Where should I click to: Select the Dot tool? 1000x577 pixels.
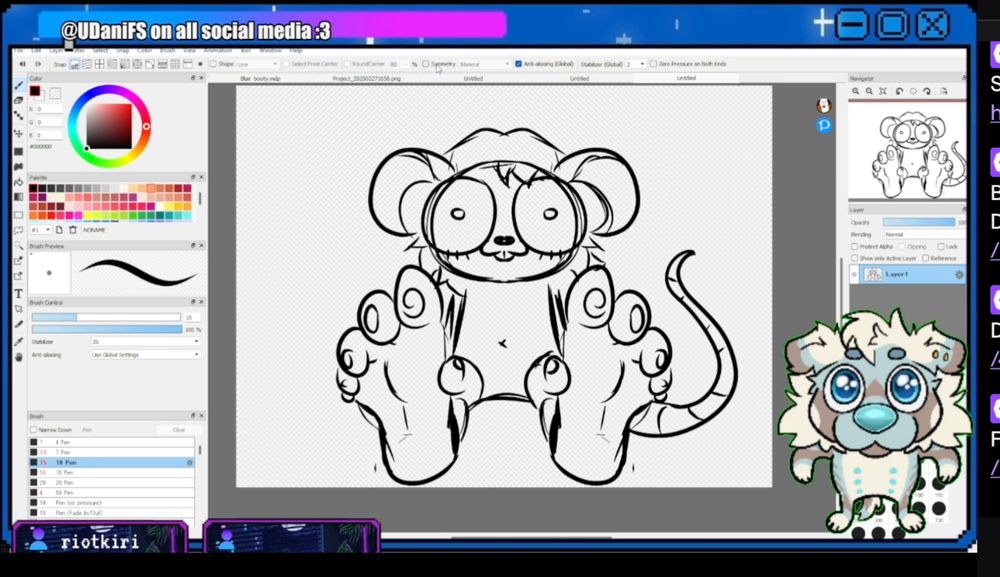point(18,117)
